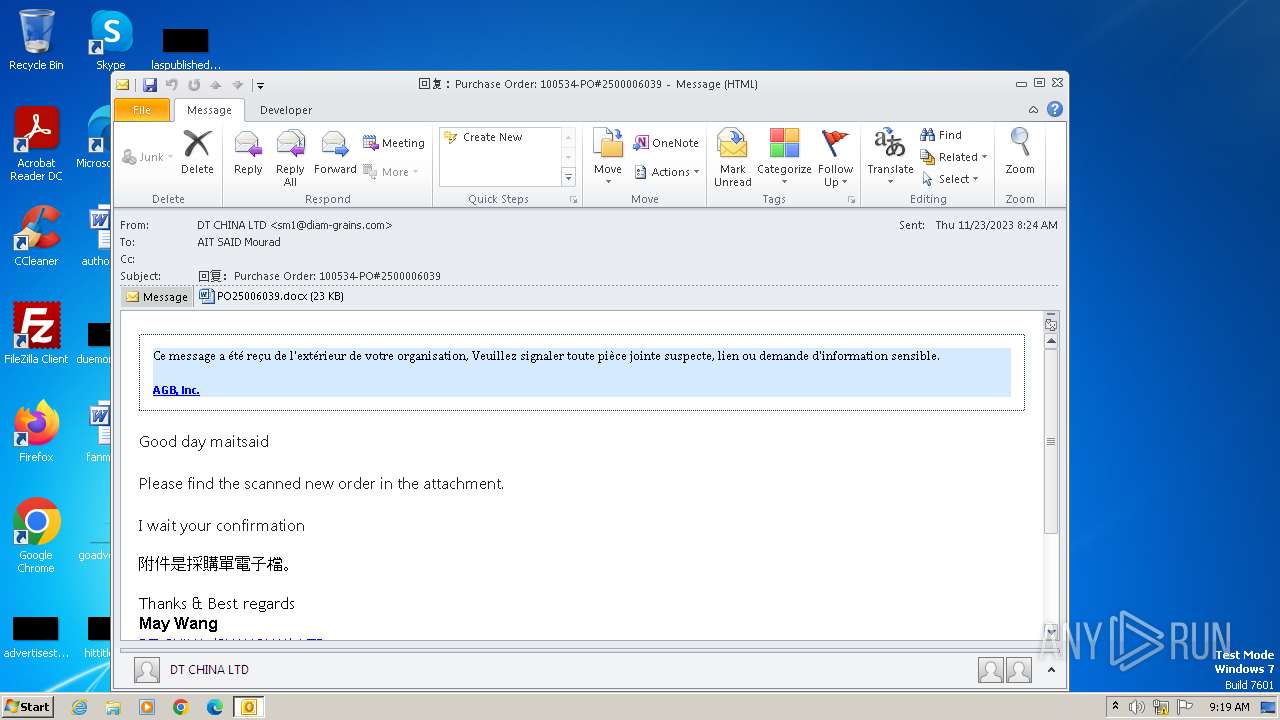Save the message with the floppy disk icon
Screen dimensions: 1280x720
click(150, 85)
